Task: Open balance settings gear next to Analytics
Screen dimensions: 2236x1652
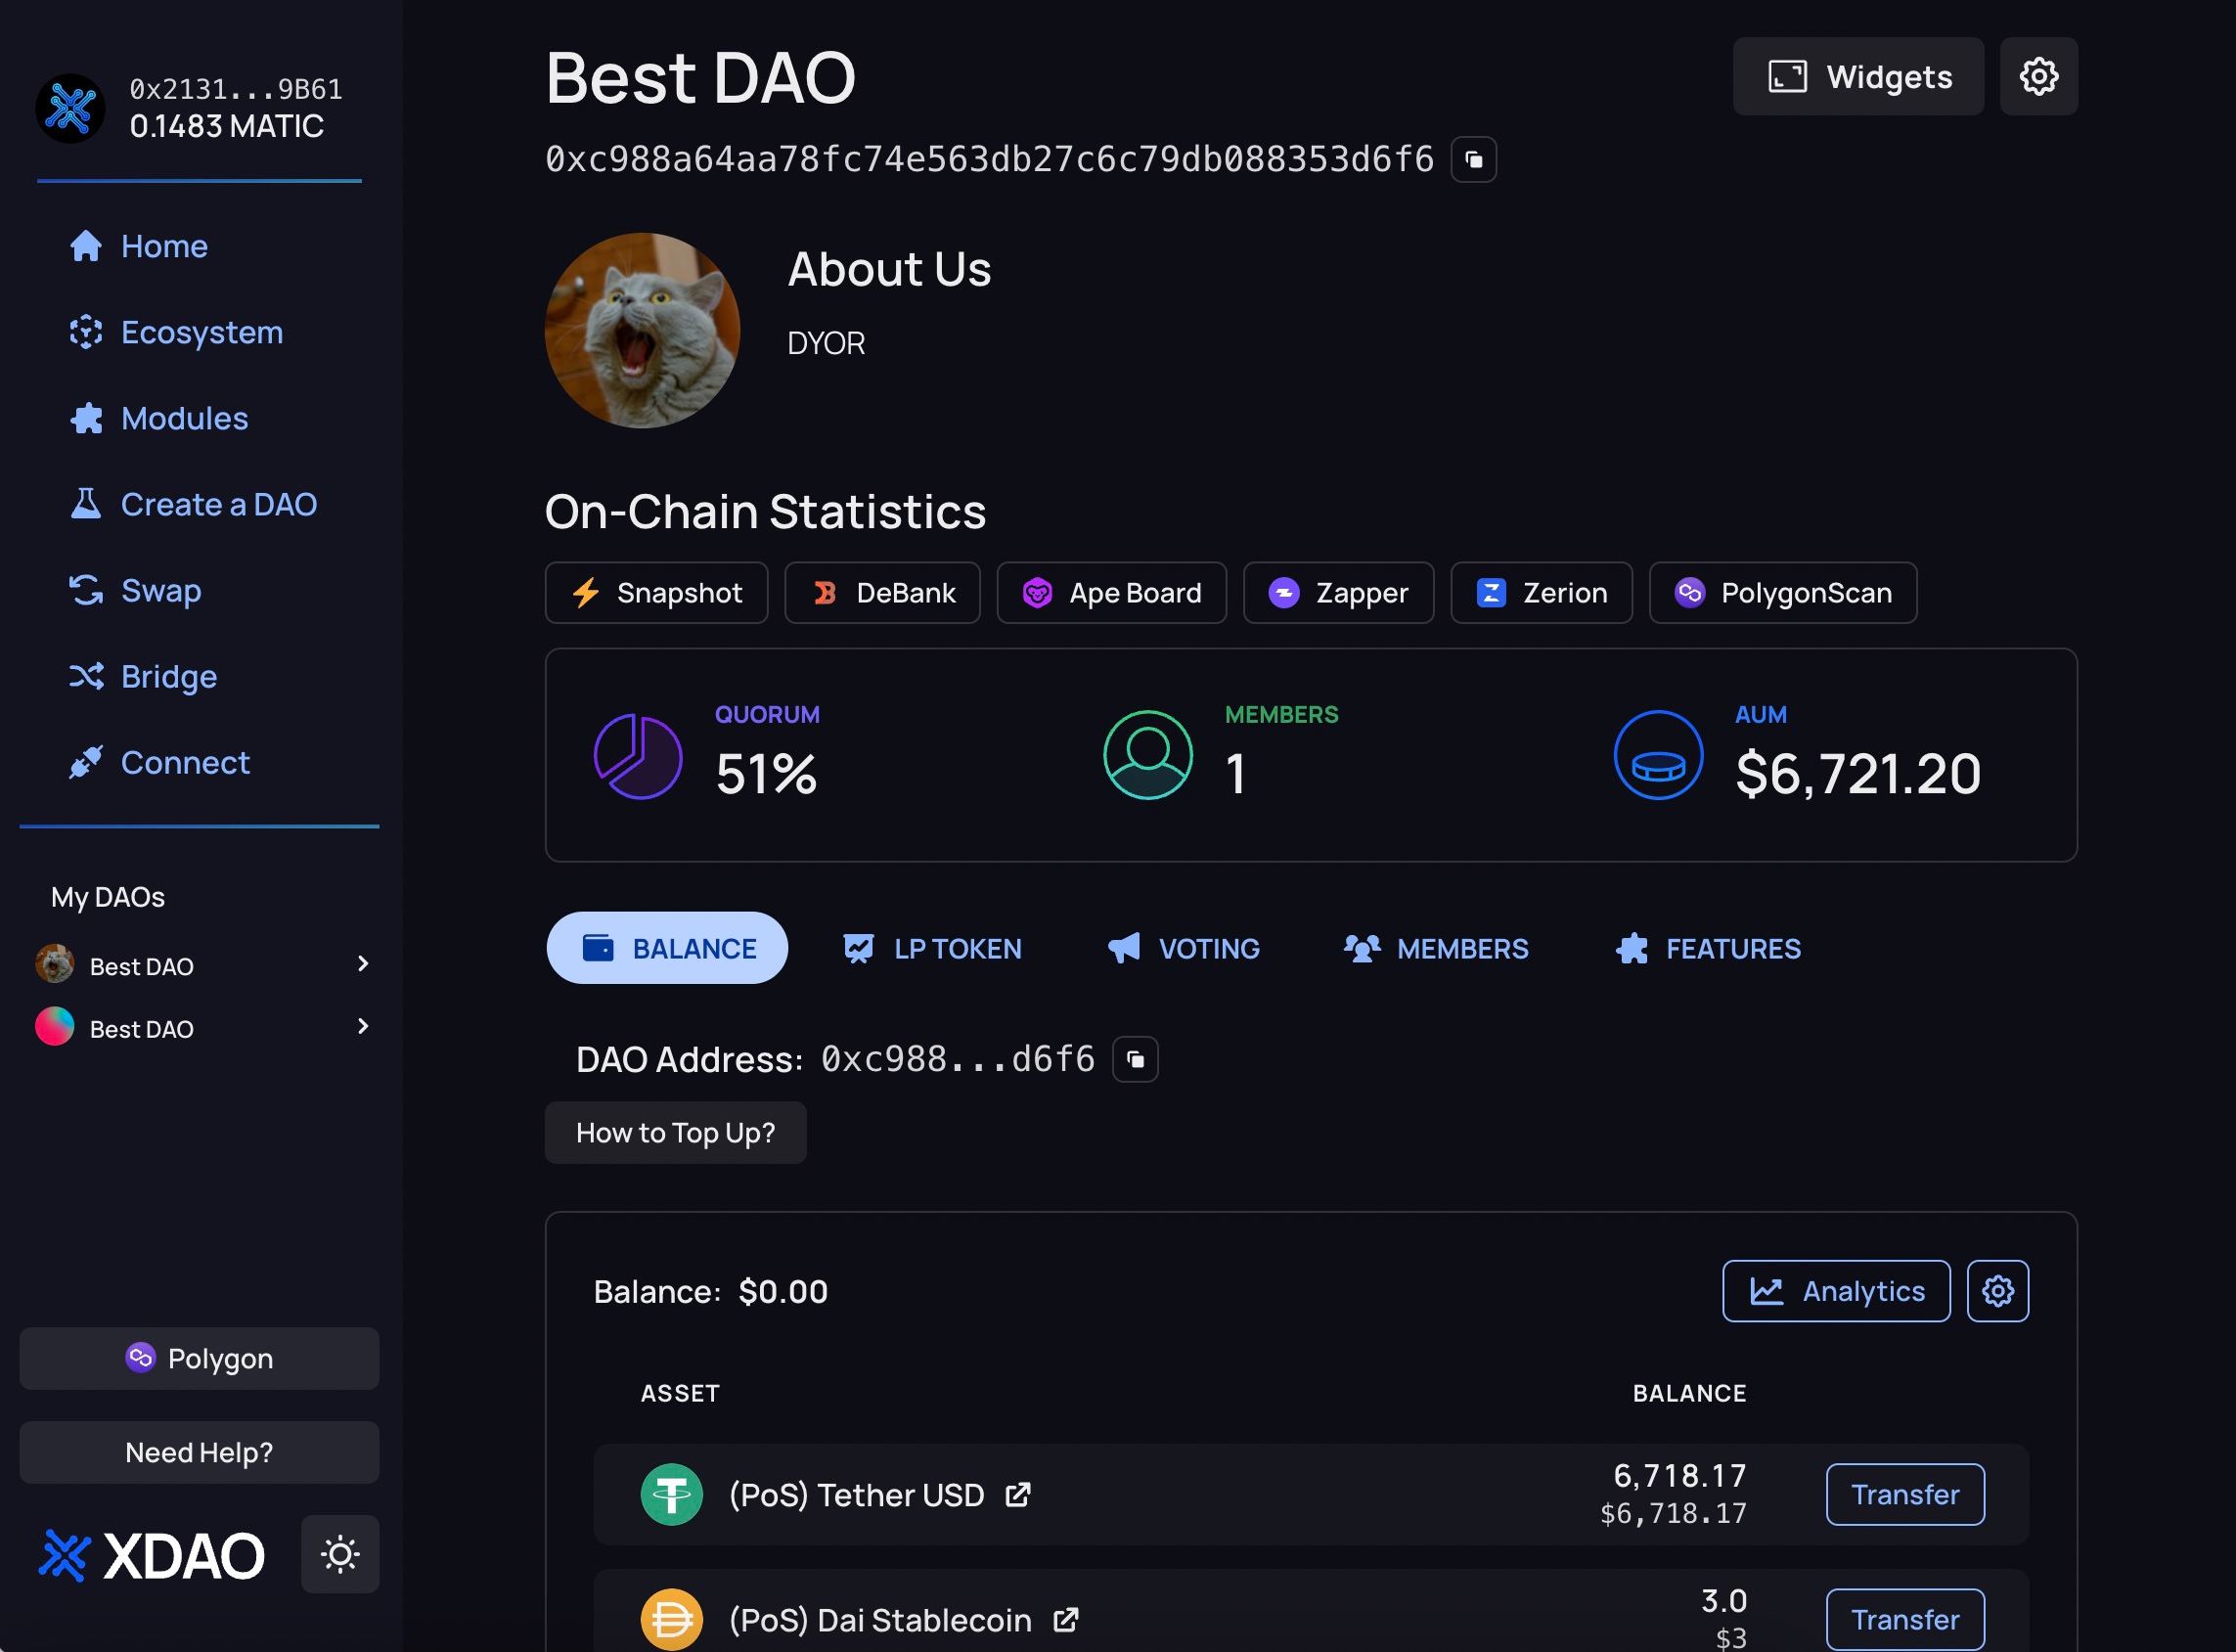Action: pos(1997,1290)
